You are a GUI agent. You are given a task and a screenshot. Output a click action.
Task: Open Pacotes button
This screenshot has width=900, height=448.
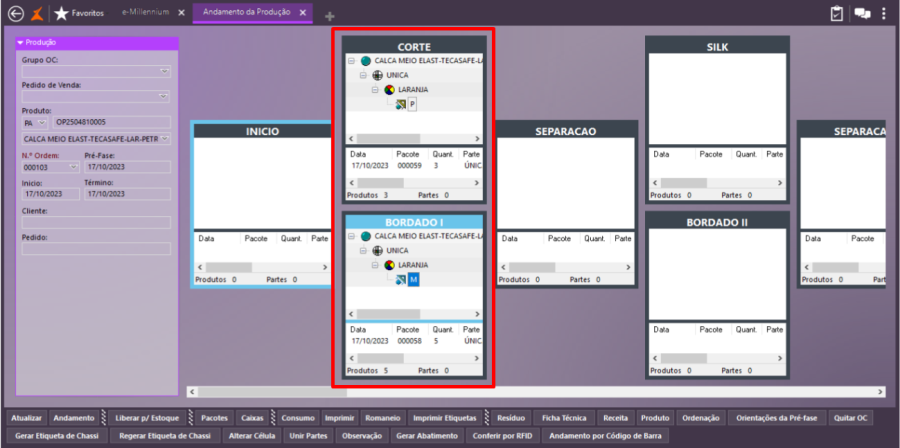[214, 418]
